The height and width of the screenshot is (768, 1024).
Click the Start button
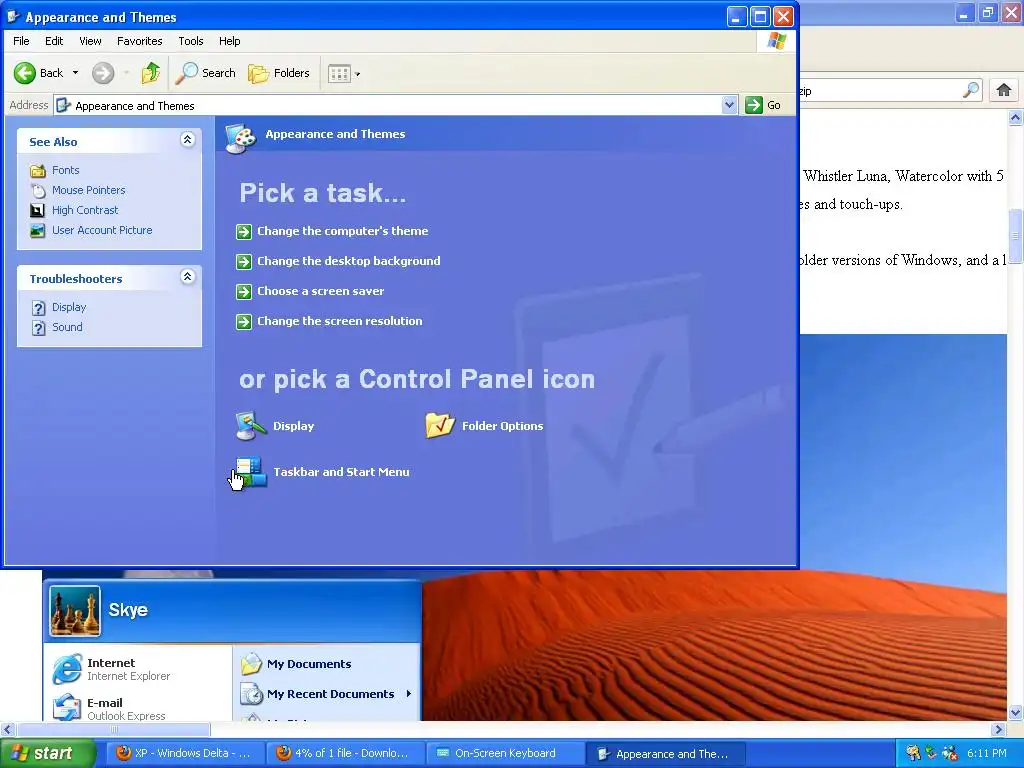coord(47,754)
